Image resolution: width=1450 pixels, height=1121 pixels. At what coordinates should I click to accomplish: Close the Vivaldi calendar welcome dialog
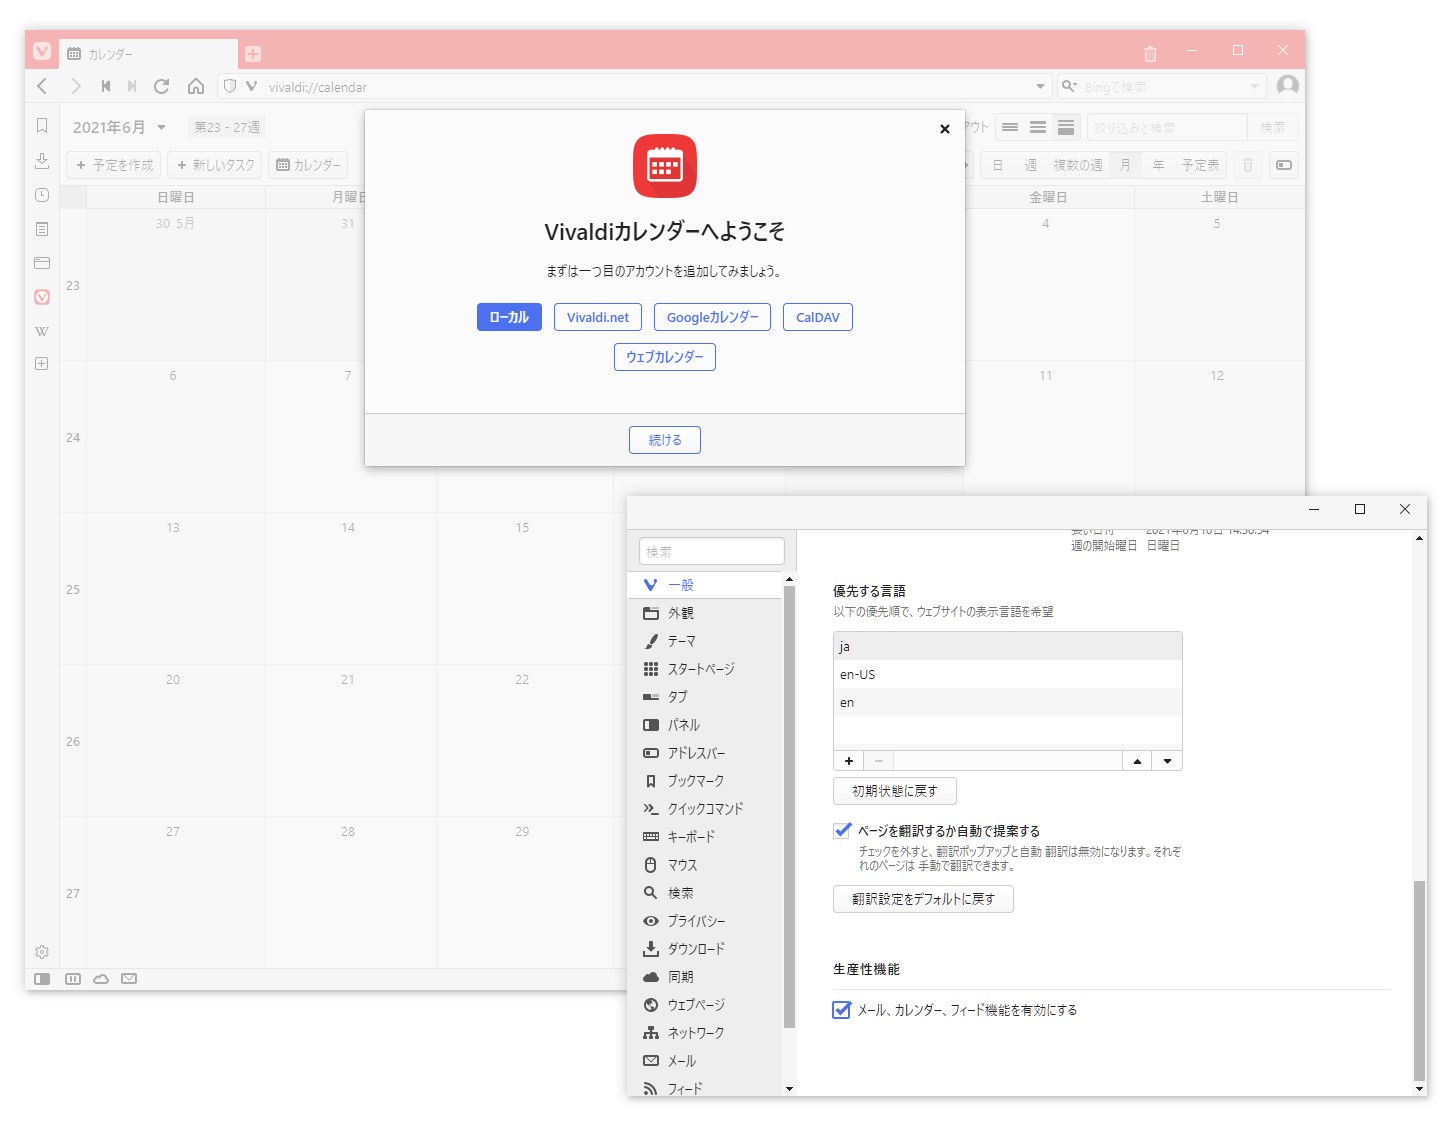[x=945, y=129]
